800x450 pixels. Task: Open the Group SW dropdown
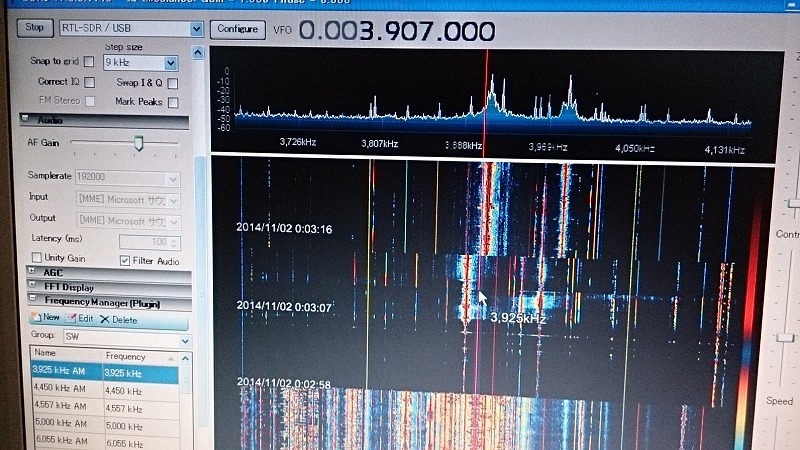coord(128,337)
